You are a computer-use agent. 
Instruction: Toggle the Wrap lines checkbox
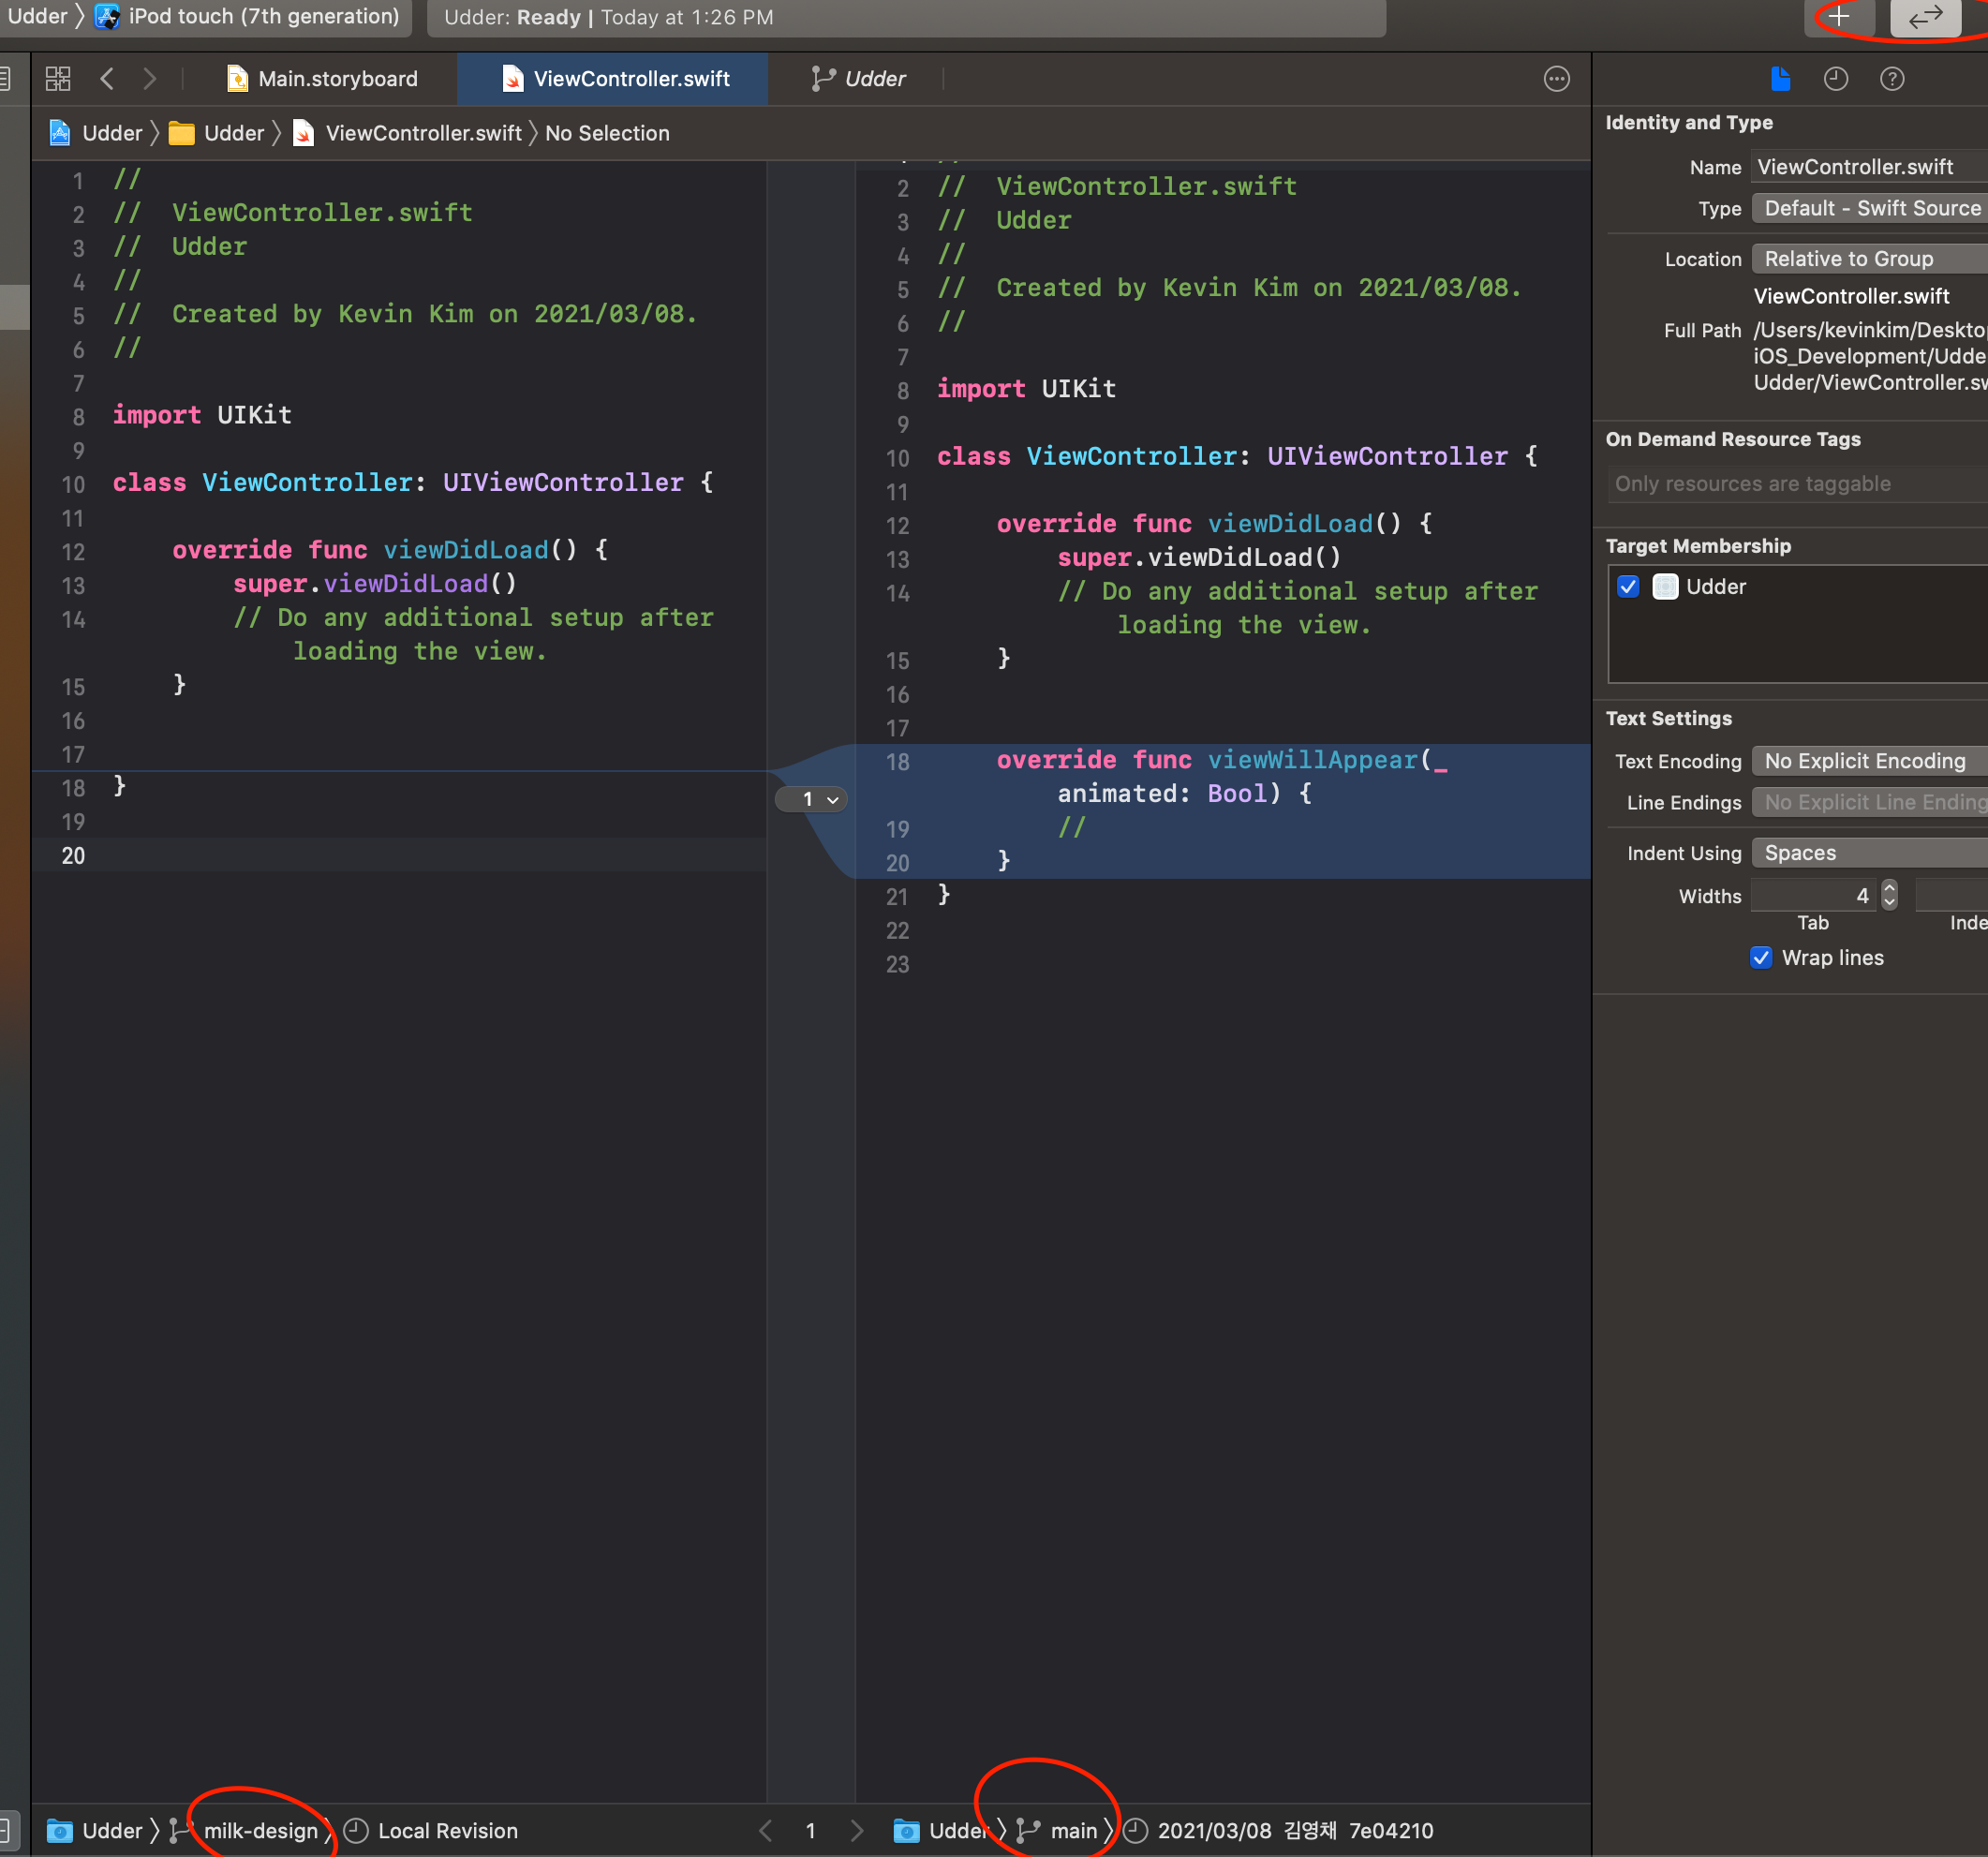point(1760,957)
